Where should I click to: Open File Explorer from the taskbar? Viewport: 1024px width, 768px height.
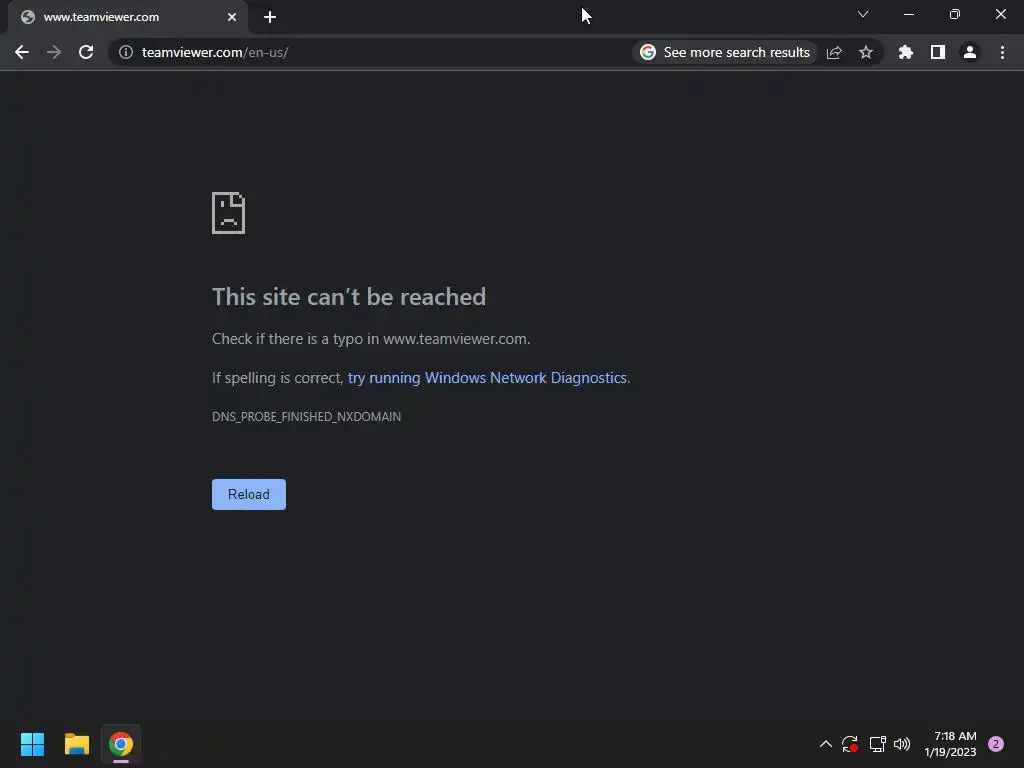77,744
